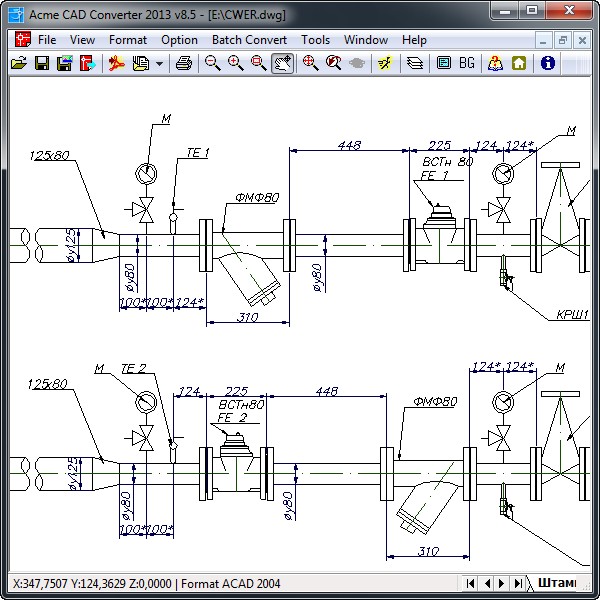Open the Layers stack icon
Screen dimensions: 600x600
click(x=415, y=63)
